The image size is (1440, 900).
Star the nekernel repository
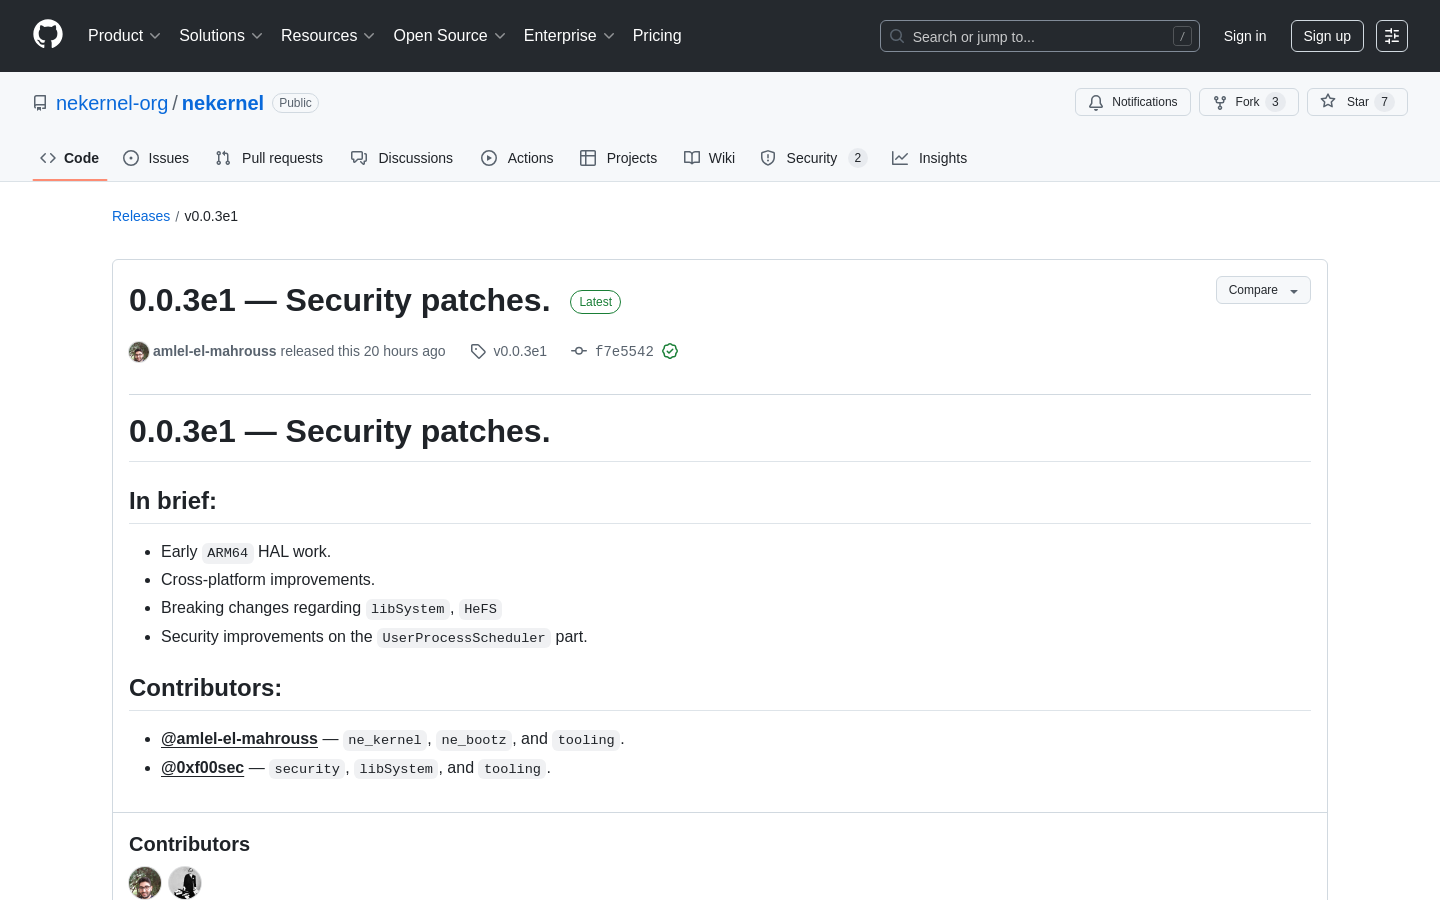click(1357, 102)
